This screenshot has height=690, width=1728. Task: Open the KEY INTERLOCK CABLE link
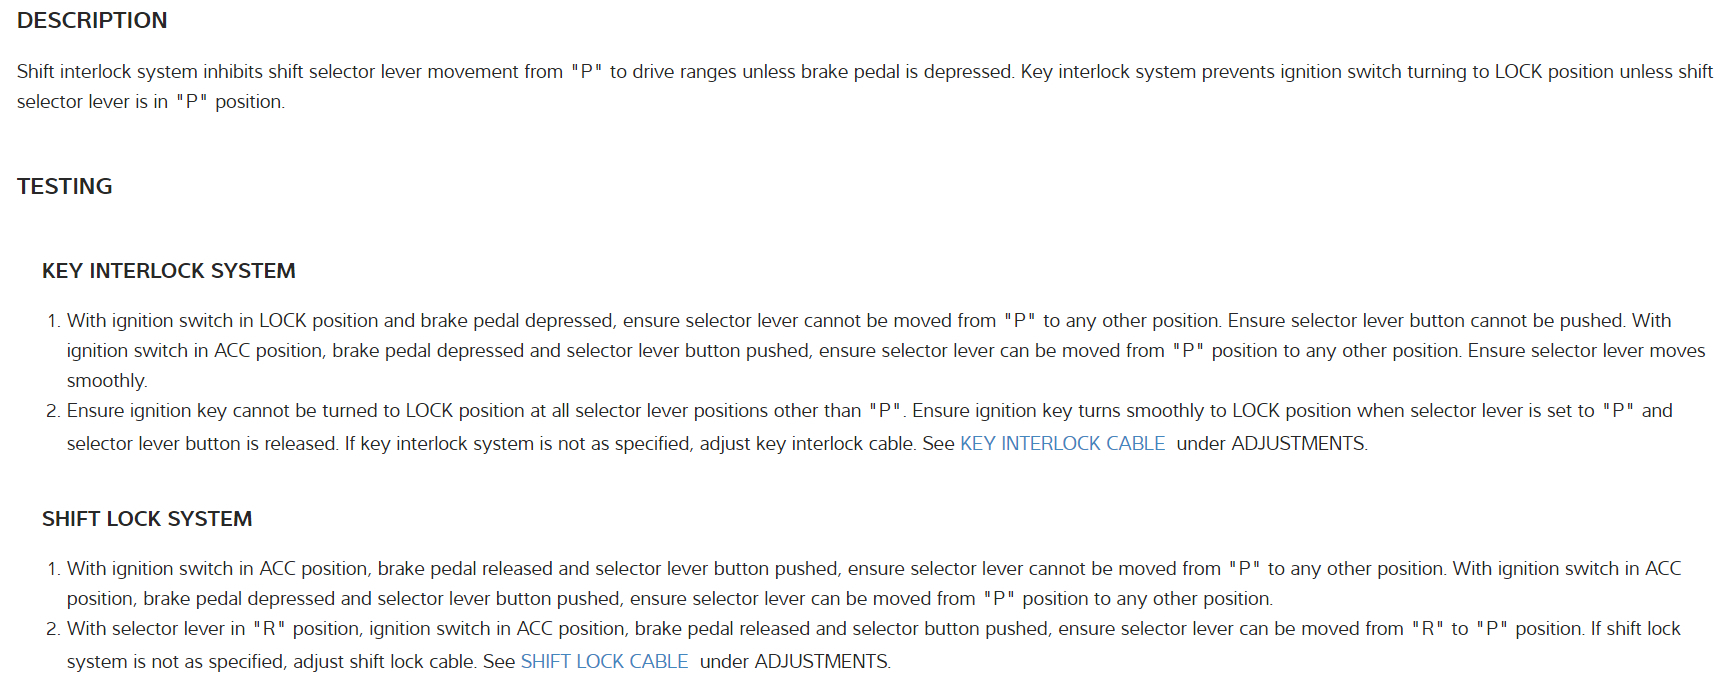[1062, 443]
